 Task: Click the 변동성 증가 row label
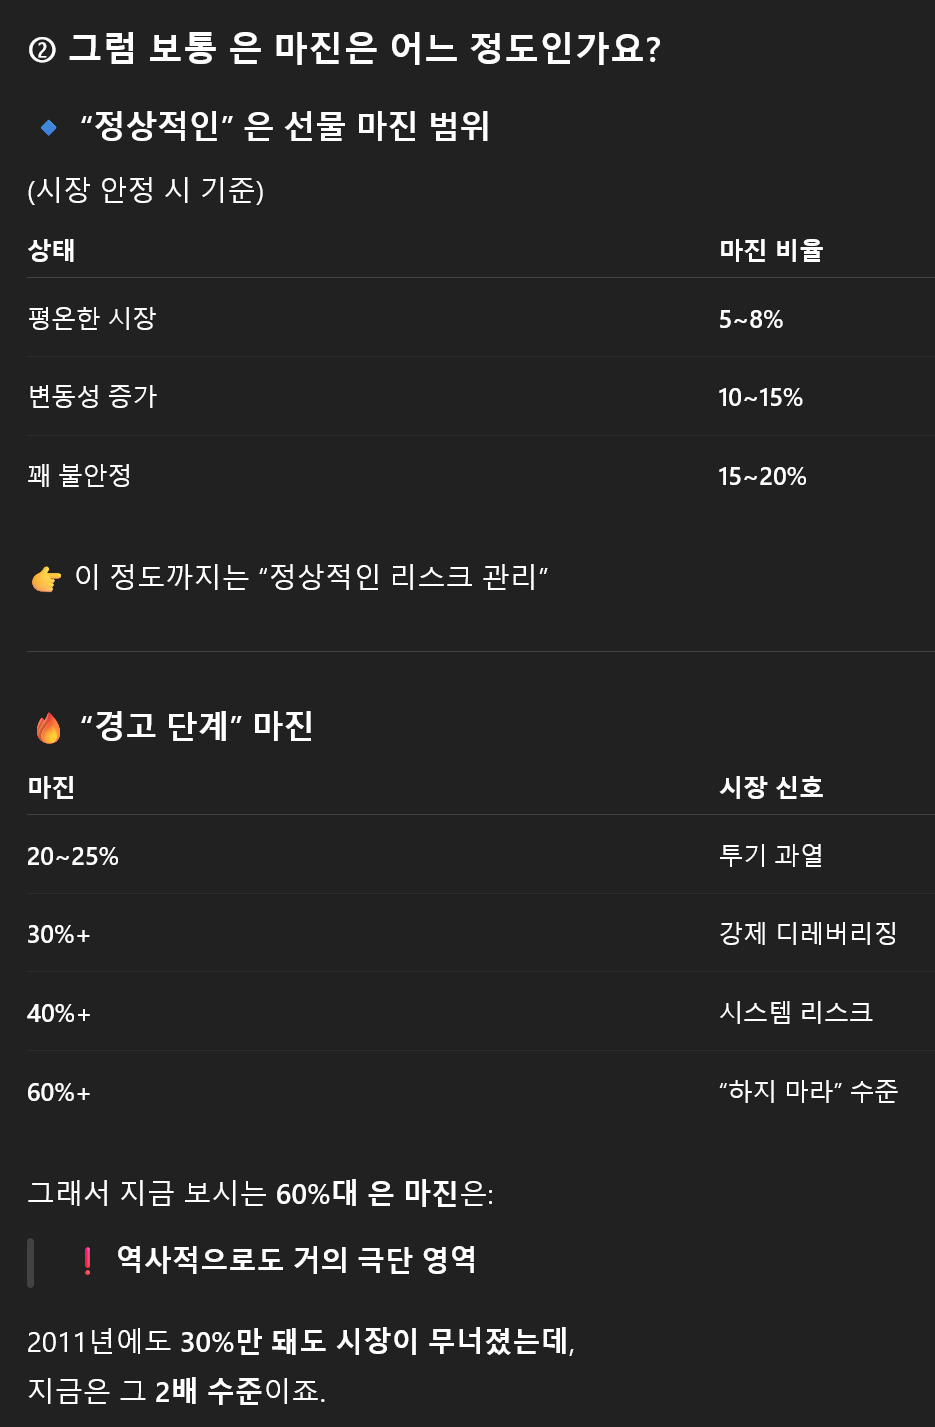(x=92, y=396)
